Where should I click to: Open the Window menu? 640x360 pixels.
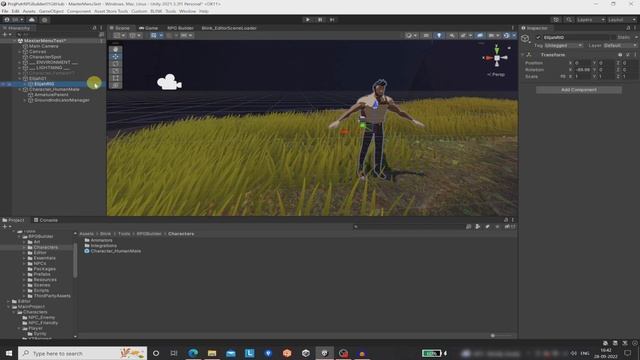(x=187, y=11)
